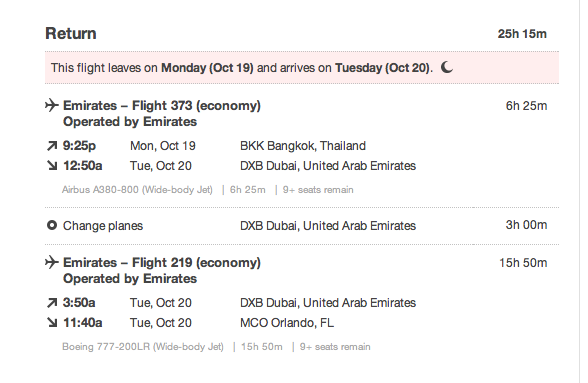The image size is (588, 383).
Task: Click the 25h 15m total duration
Action: (x=522, y=34)
